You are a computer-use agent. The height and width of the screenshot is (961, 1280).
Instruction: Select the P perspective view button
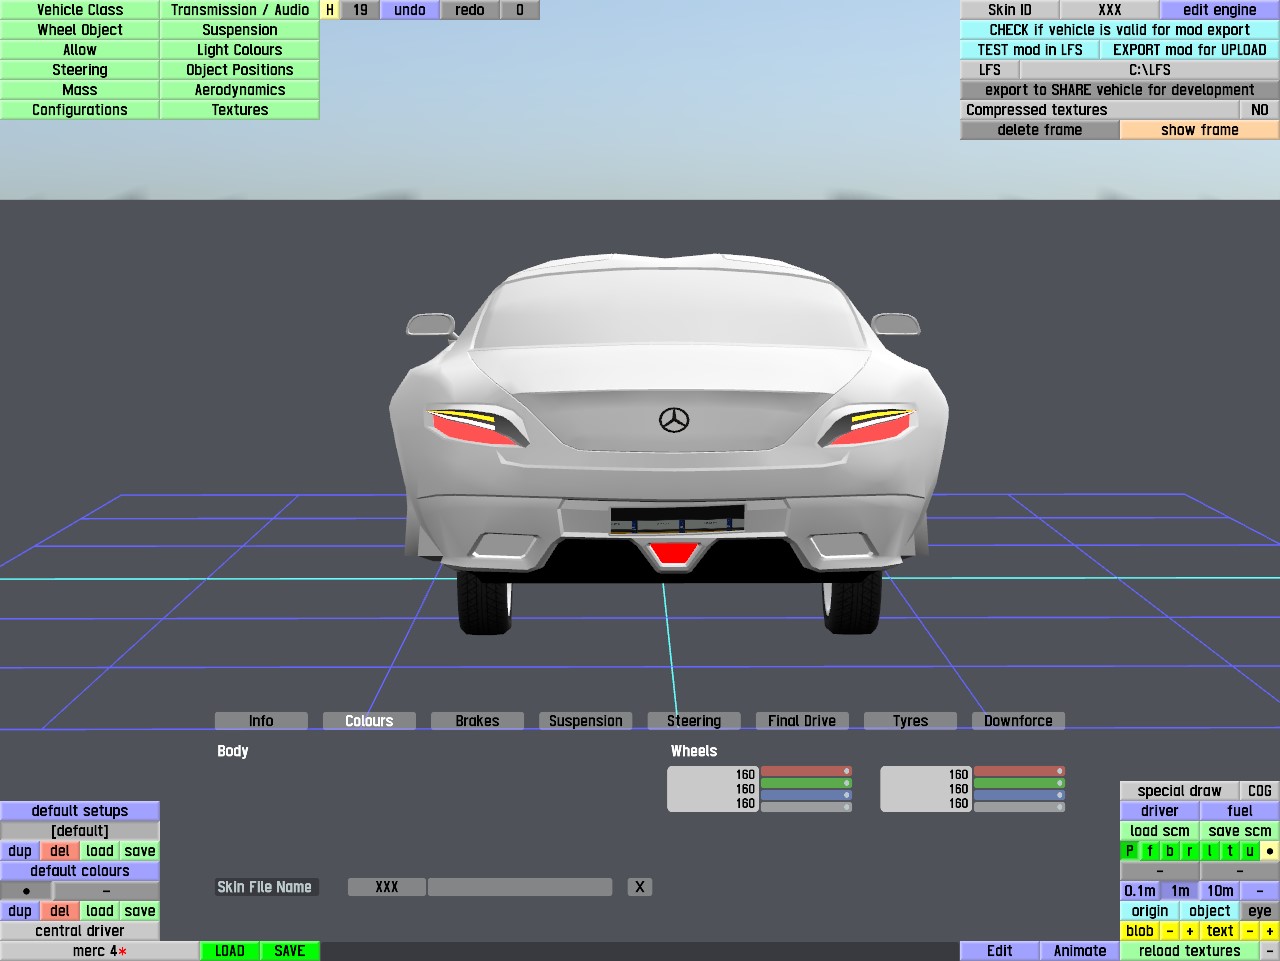1130,851
